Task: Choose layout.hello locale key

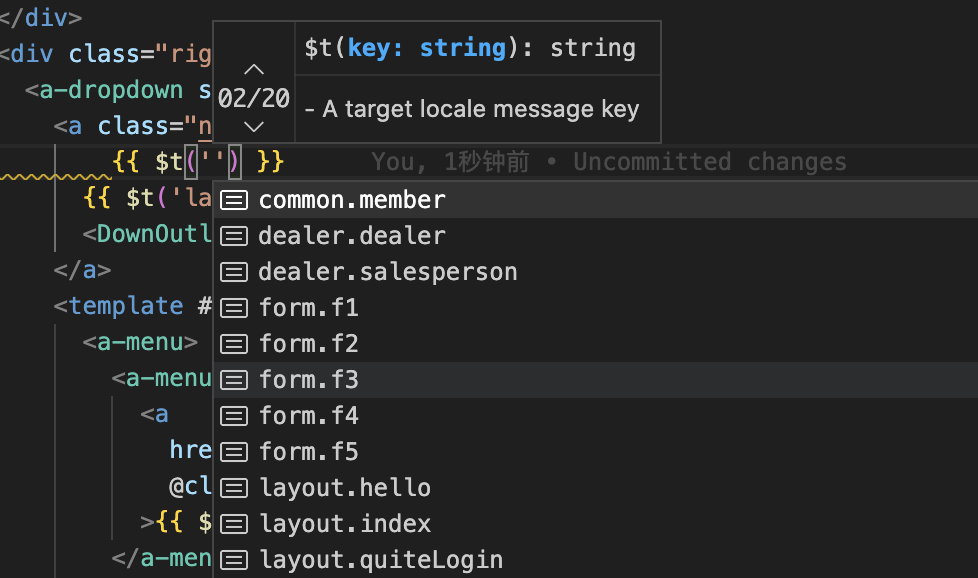Action: pyautogui.click(x=596, y=488)
